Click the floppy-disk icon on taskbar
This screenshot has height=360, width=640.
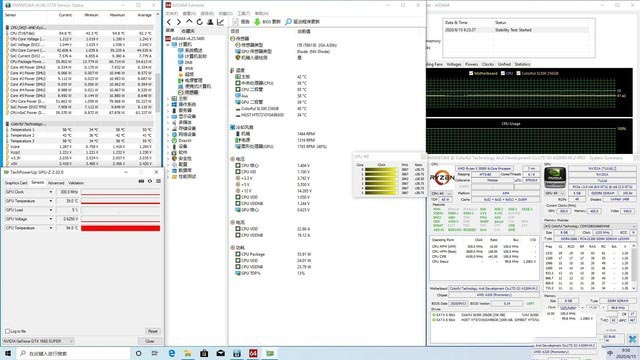point(237,353)
